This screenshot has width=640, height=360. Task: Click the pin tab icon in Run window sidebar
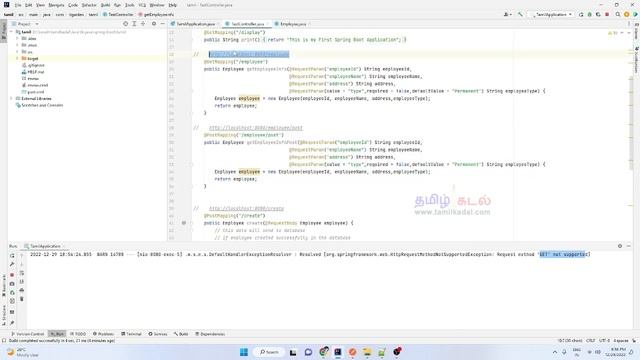[x=12, y=323]
